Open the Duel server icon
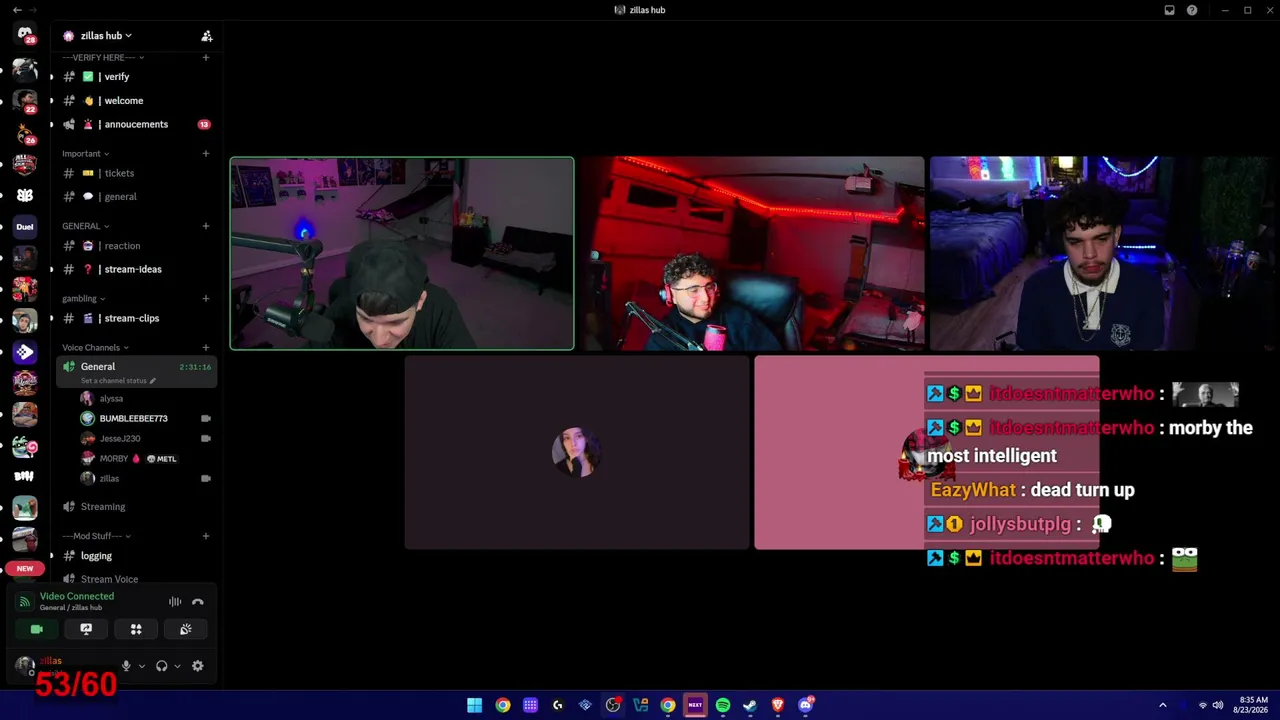The image size is (1280, 720). [x=25, y=227]
